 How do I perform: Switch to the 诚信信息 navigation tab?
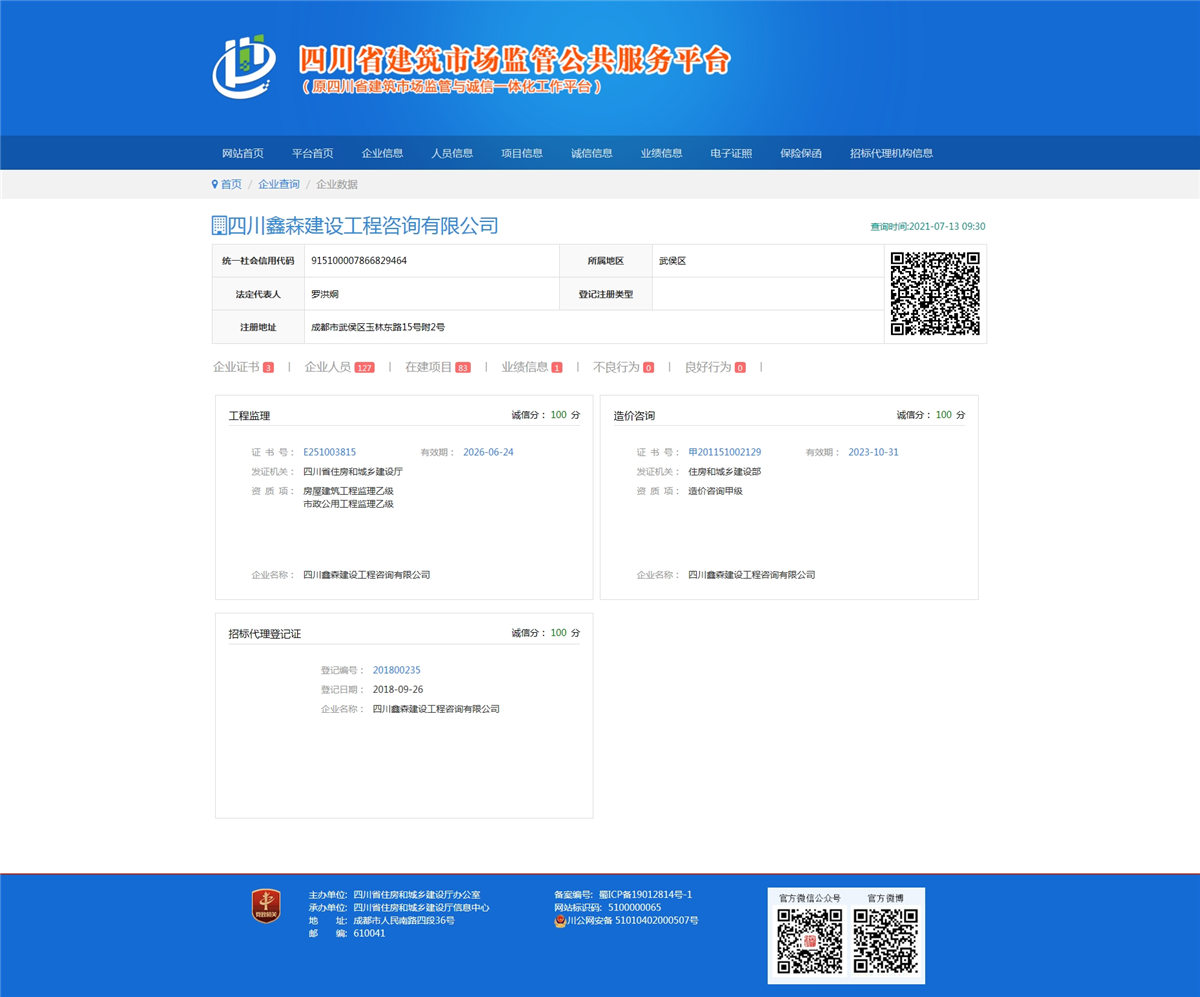pos(590,152)
